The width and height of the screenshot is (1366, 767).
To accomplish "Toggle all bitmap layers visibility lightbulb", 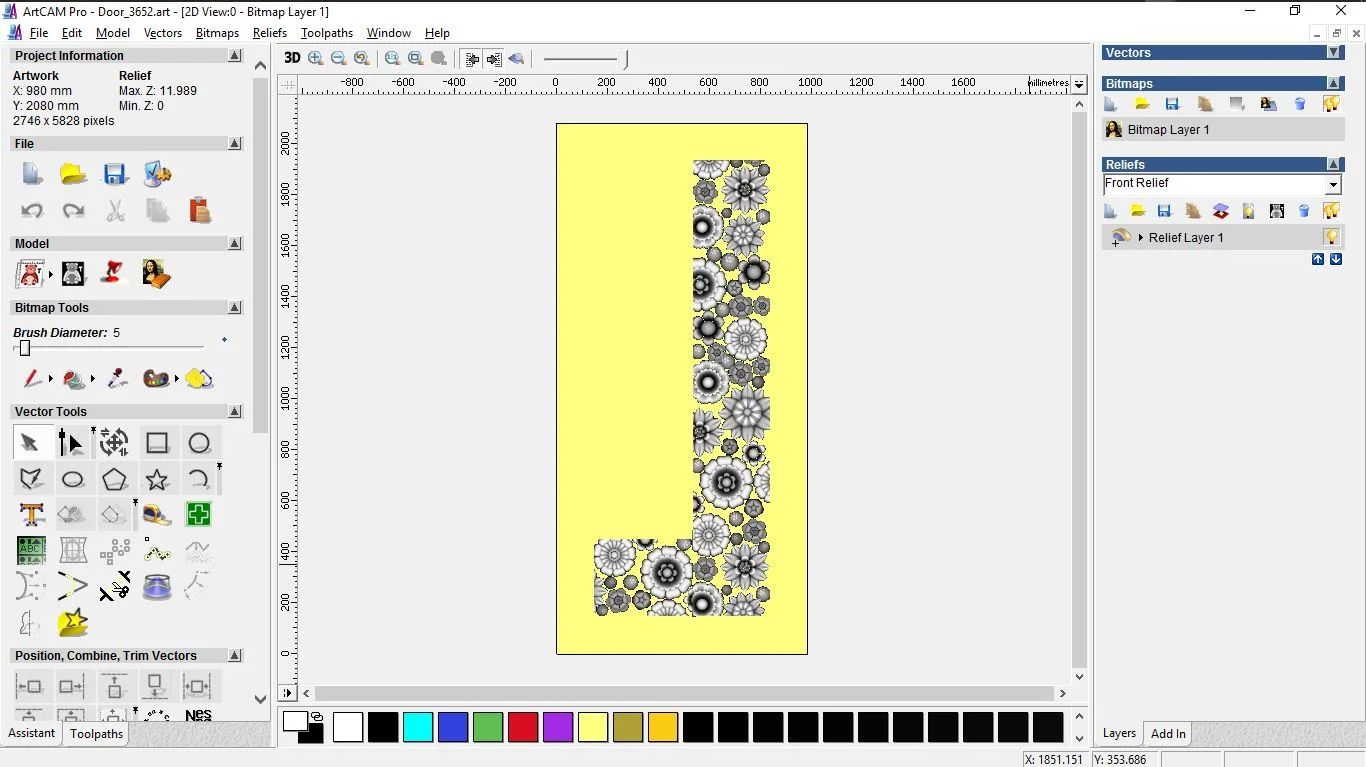I will [1331, 104].
